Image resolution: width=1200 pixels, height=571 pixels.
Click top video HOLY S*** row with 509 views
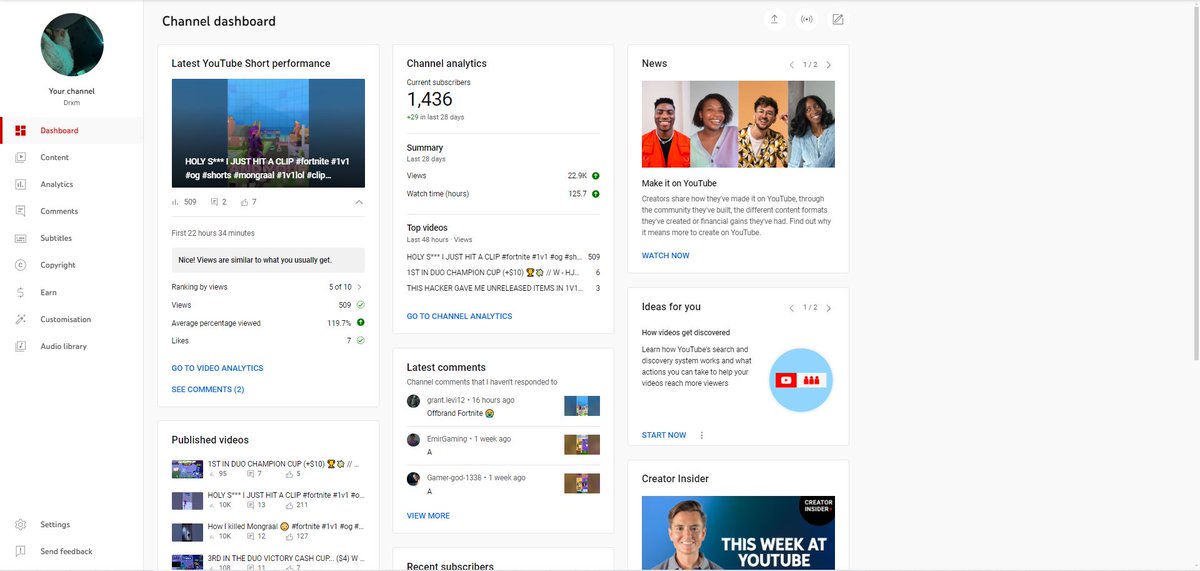(503, 257)
